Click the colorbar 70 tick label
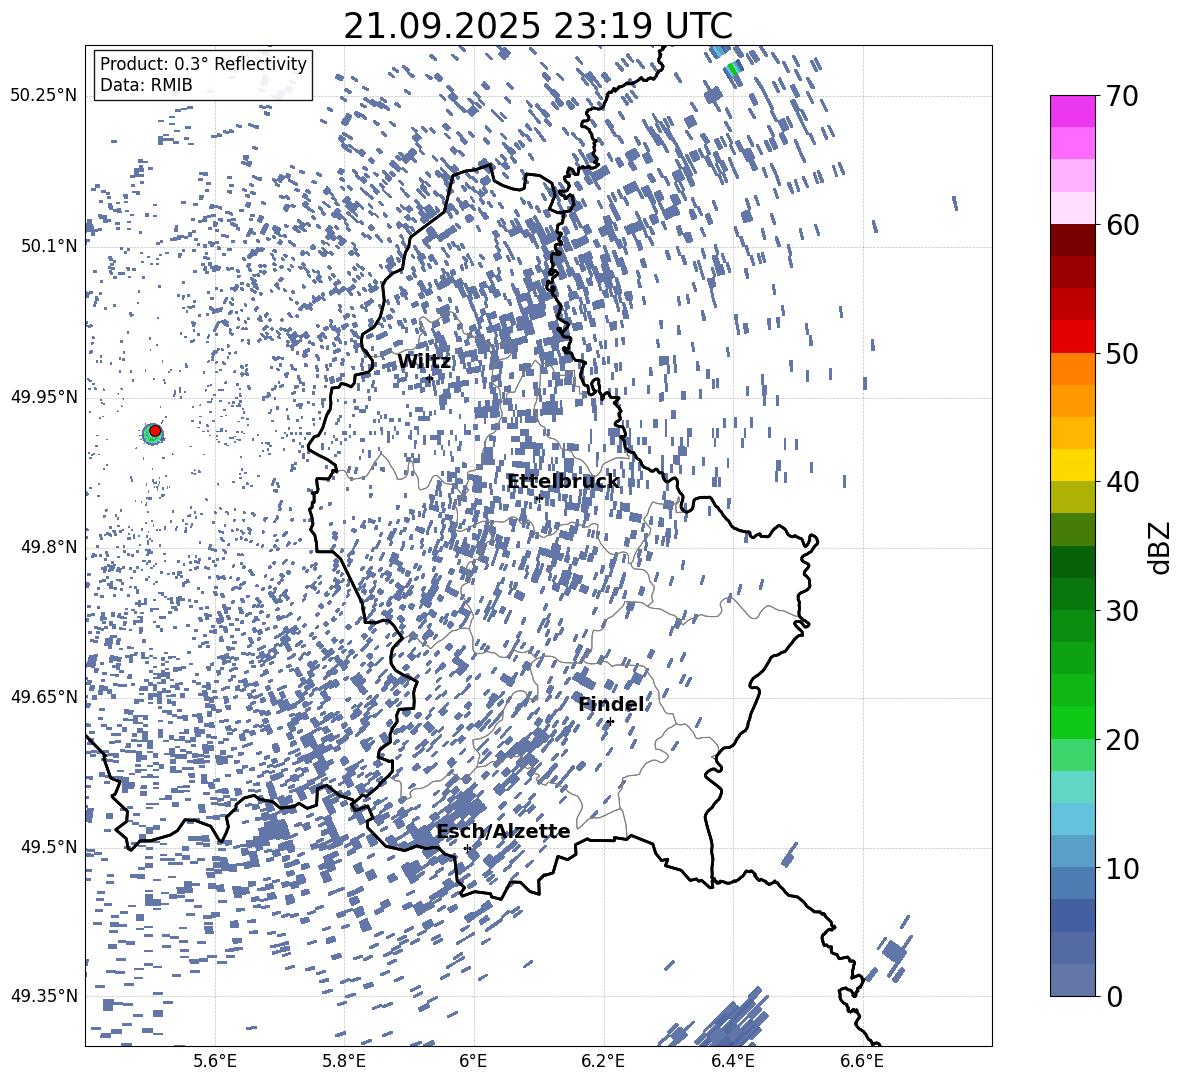Viewport: 1184px width, 1081px height. [1123, 96]
